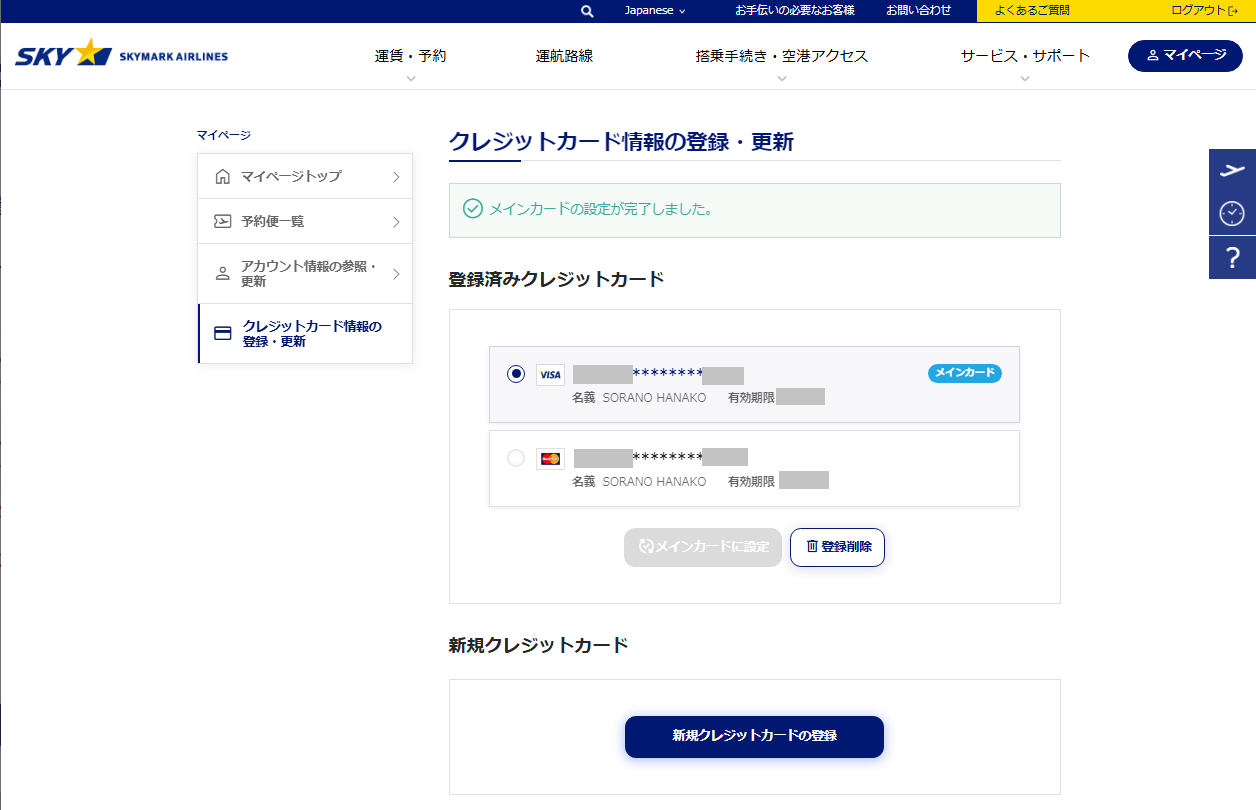Open the Japanese language dropdown
The height and width of the screenshot is (810, 1256).
655,11
